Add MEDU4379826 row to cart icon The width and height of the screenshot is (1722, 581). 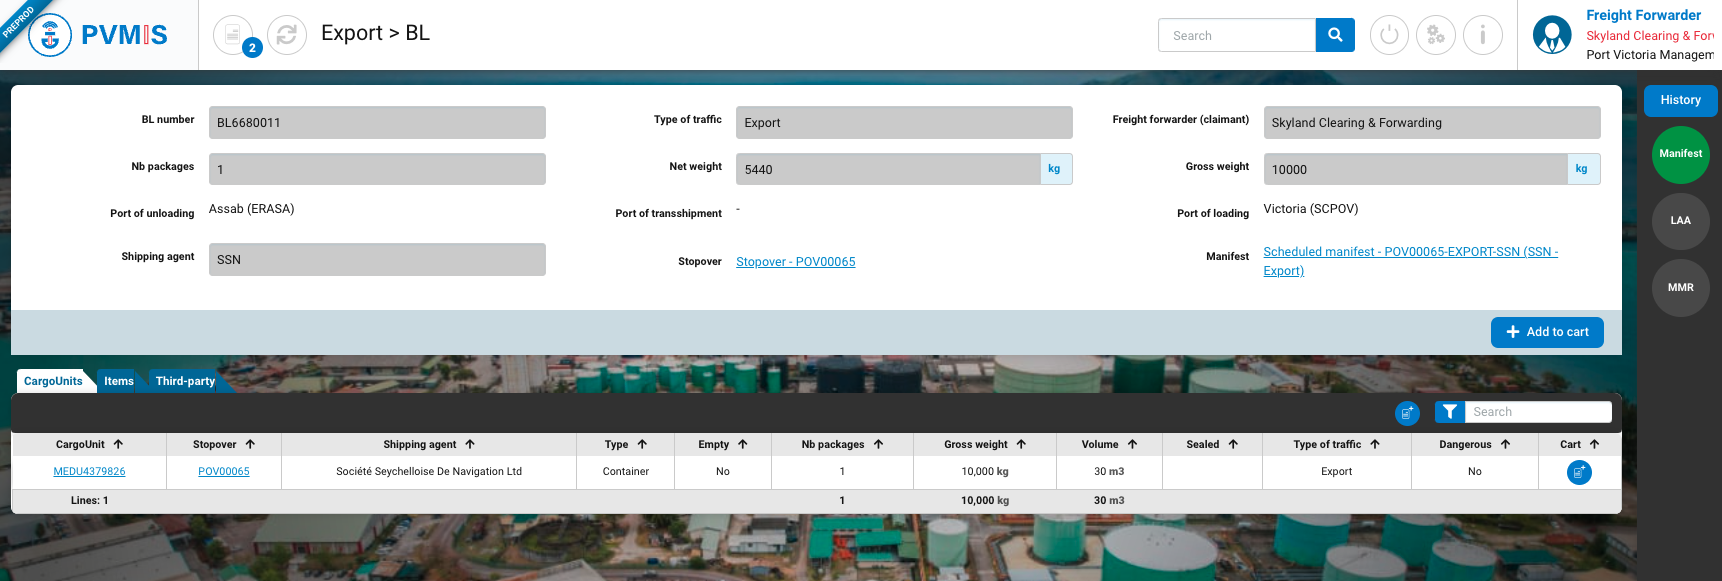point(1579,472)
